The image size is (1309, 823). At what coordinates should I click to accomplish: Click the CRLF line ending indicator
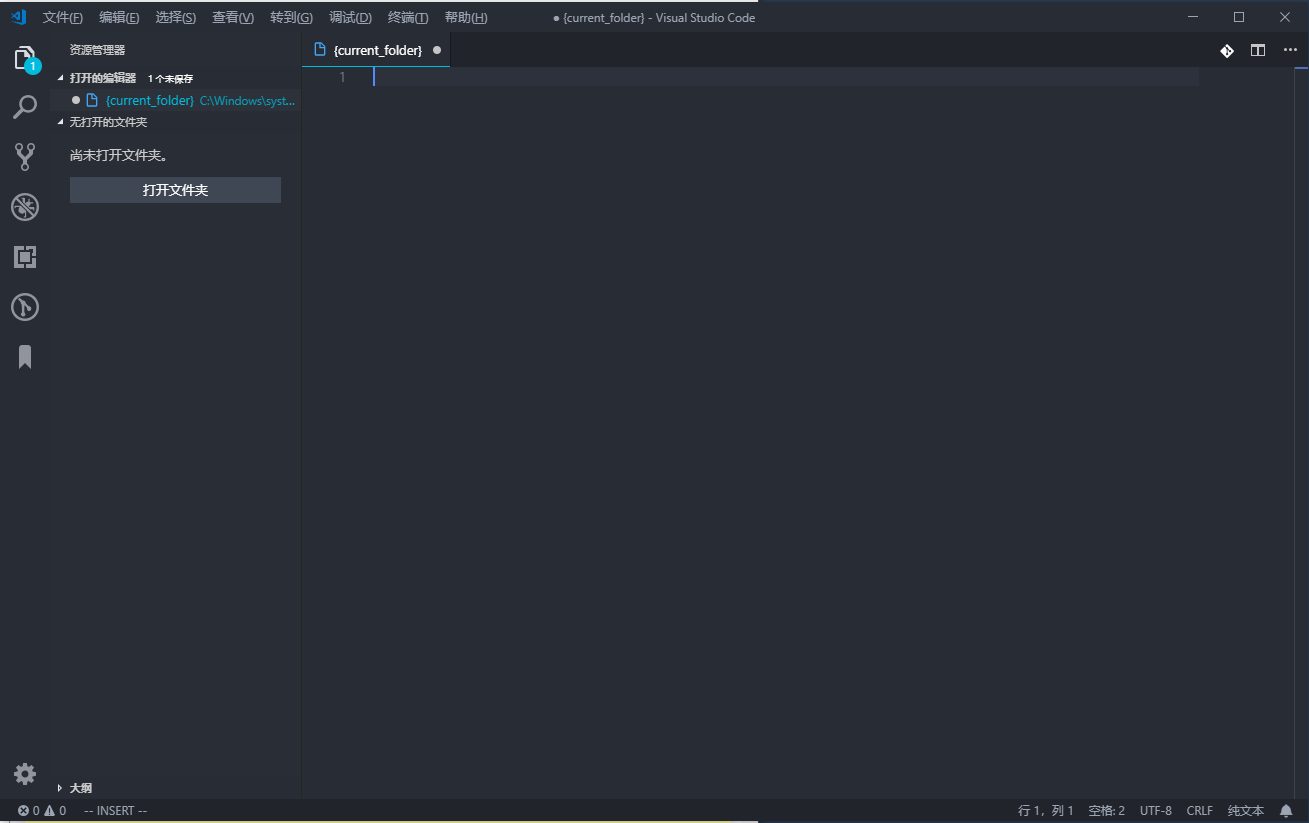pos(1199,811)
